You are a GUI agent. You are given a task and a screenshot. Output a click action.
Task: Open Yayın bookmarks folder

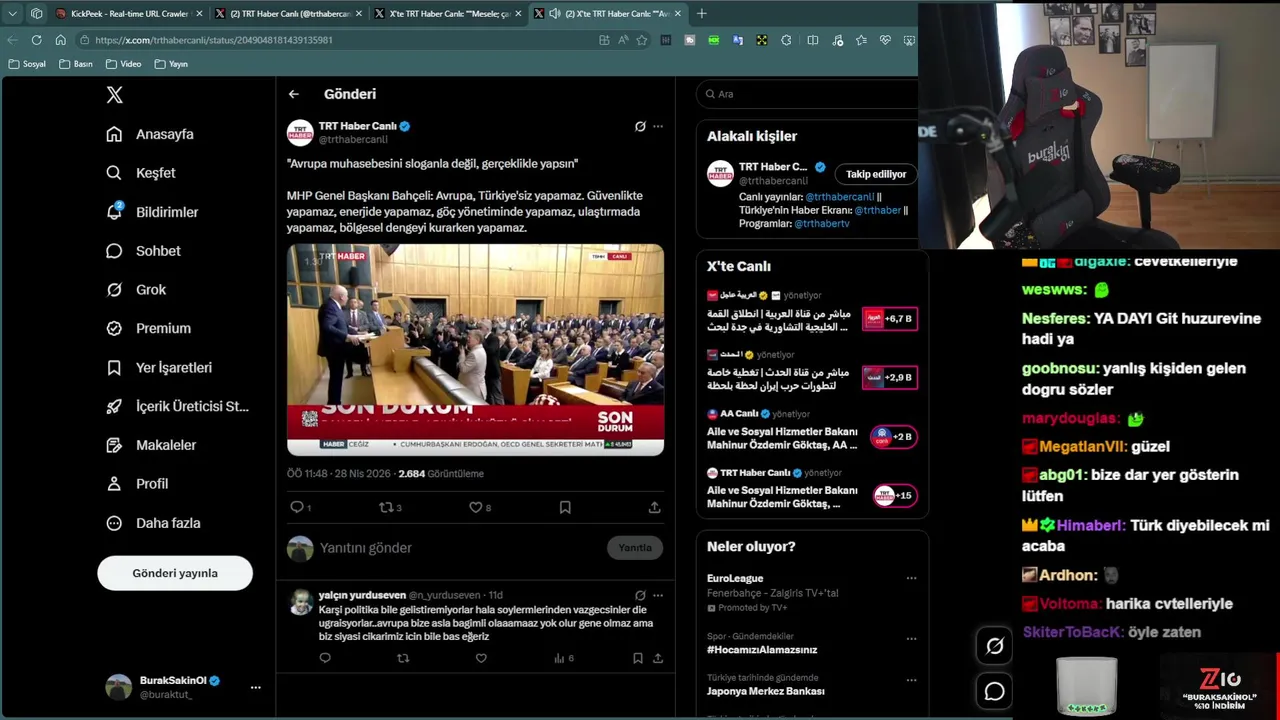(171, 64)
